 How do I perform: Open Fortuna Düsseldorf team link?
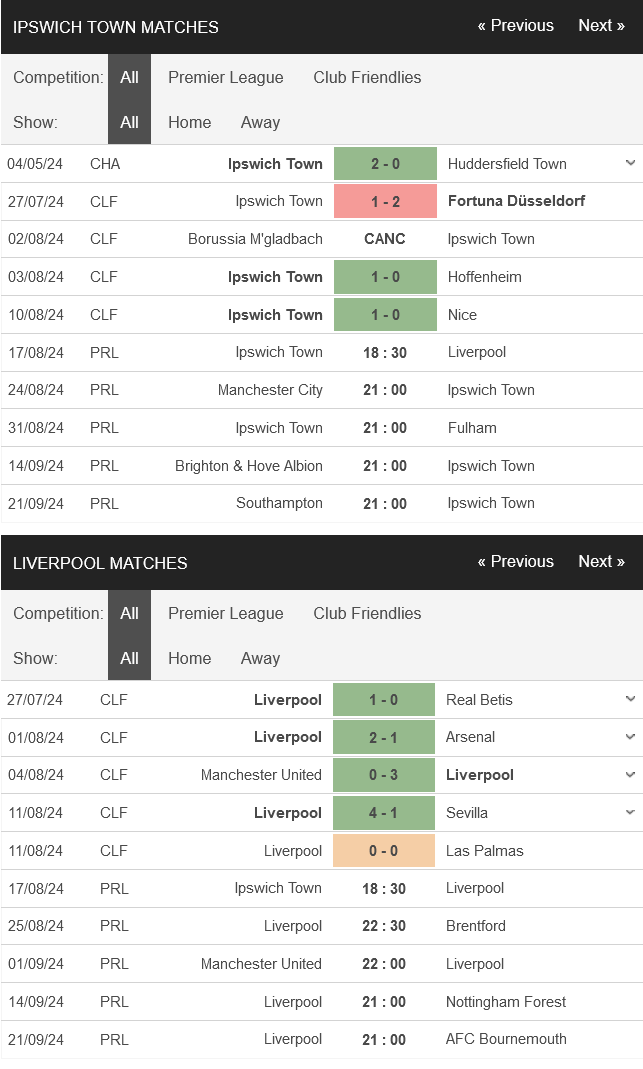516,201
